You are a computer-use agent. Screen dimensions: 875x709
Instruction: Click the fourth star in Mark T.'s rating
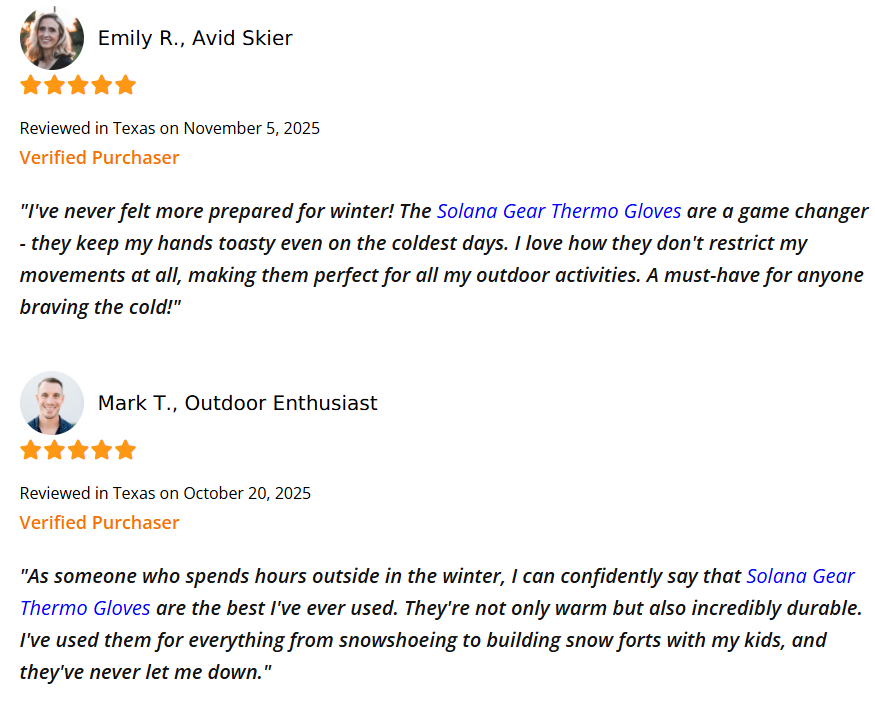click(101, 450)
